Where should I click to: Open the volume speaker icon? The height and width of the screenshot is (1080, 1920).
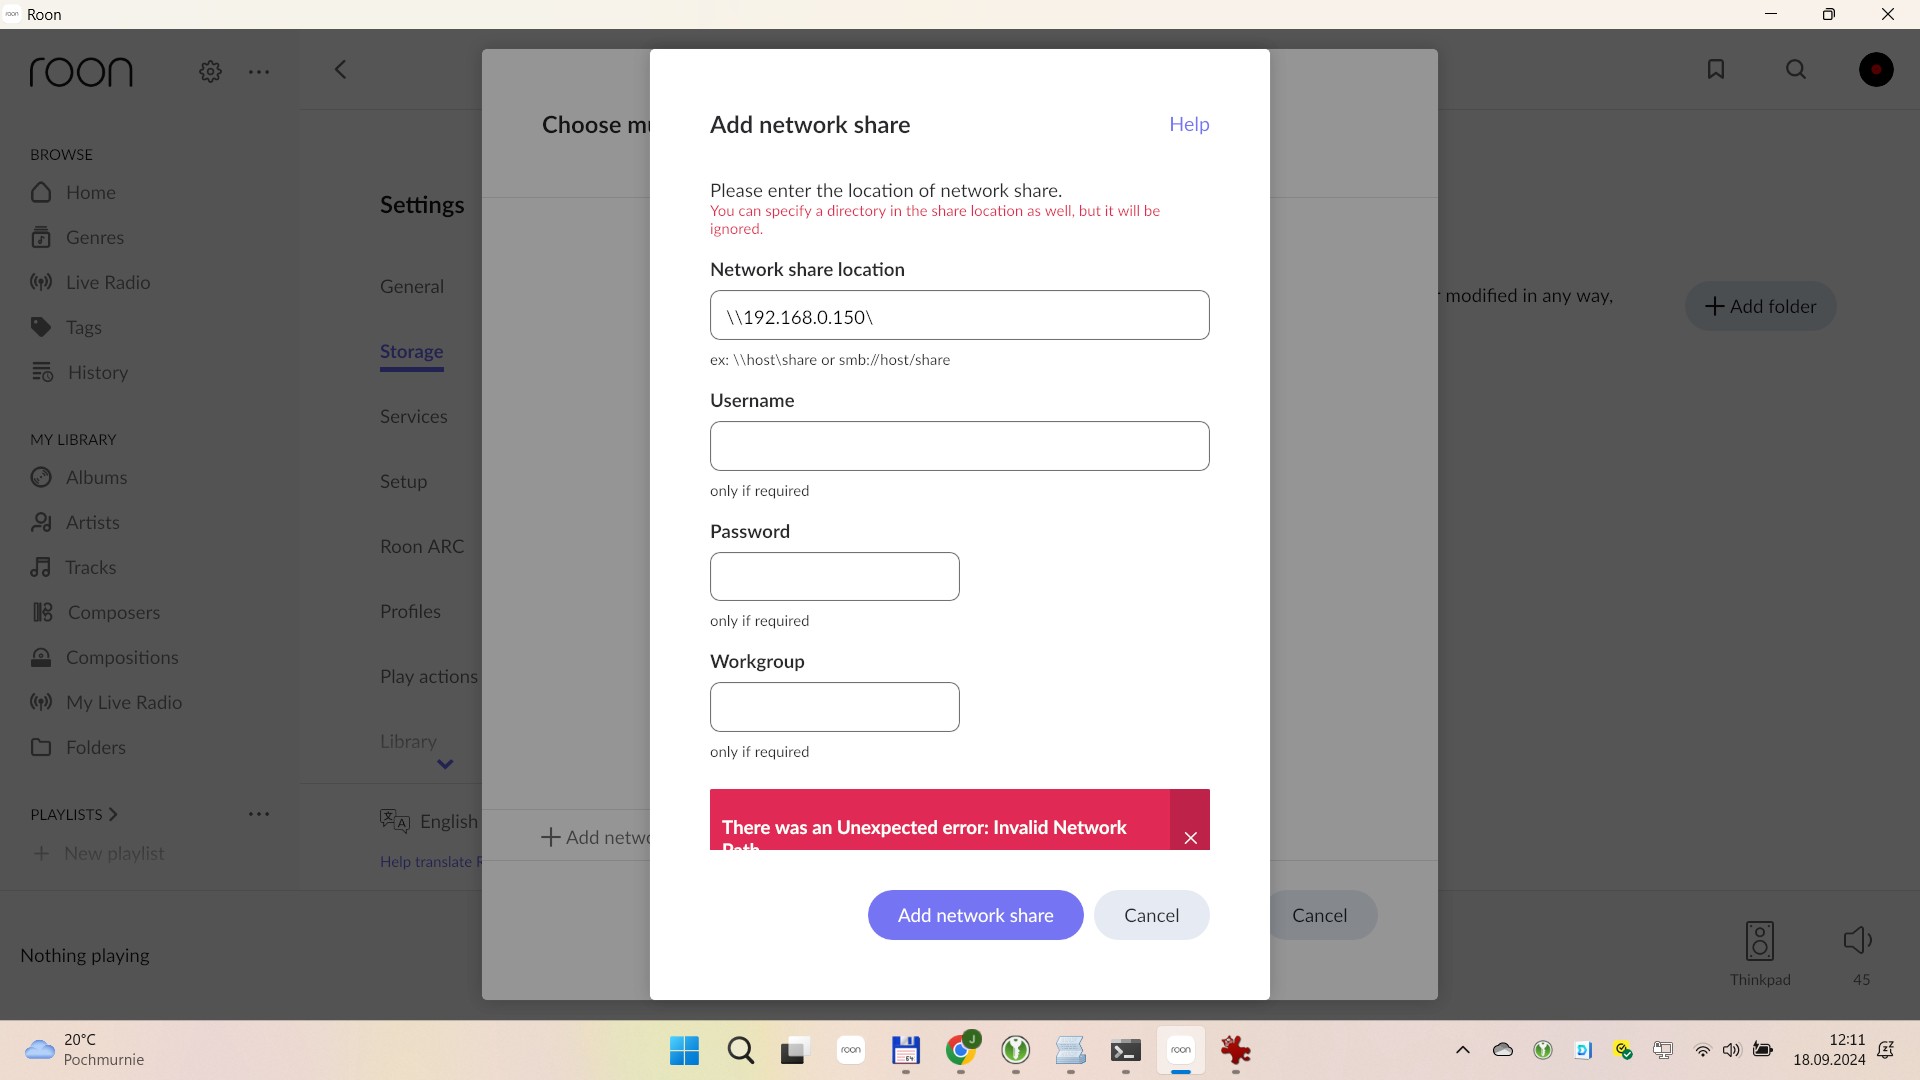point(1858,940)
